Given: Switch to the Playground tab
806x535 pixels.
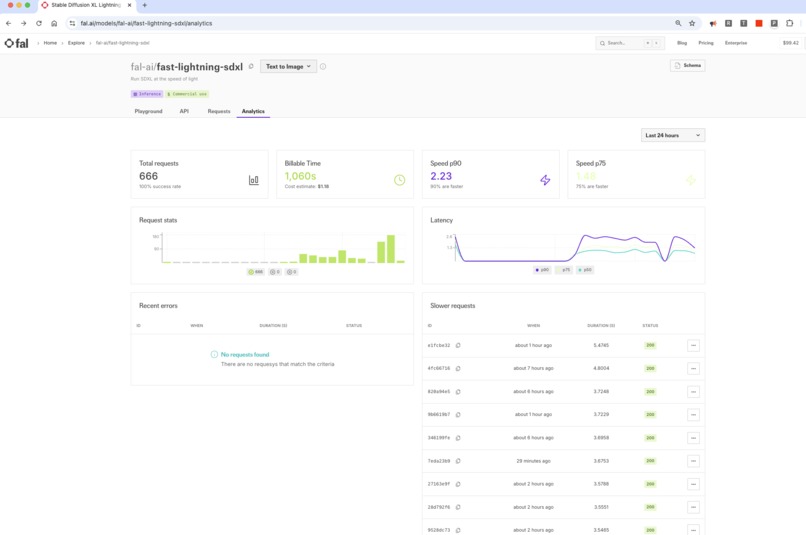Looking at the screenshot, I should pyautogui.click(x=149, y=111).
